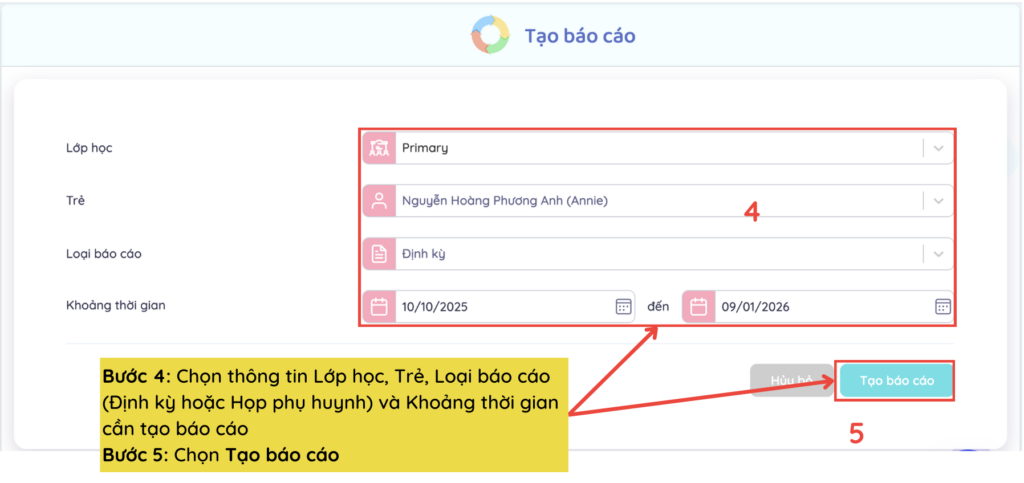Viewport: 1024px width, 483px height.
Task: Open date picker icon right of start date
Action: point(622,307)
